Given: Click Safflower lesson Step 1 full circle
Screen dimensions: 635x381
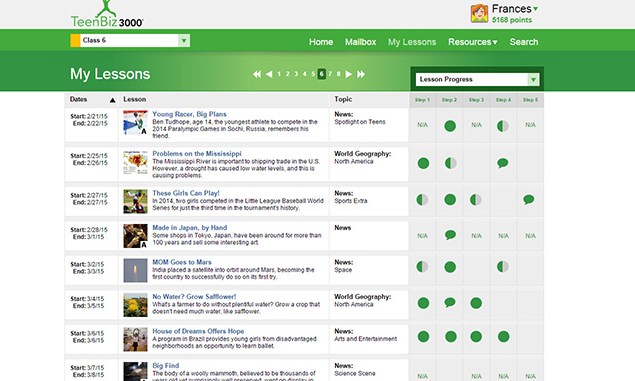Looking at the screenshot, I should pos(423,303).
